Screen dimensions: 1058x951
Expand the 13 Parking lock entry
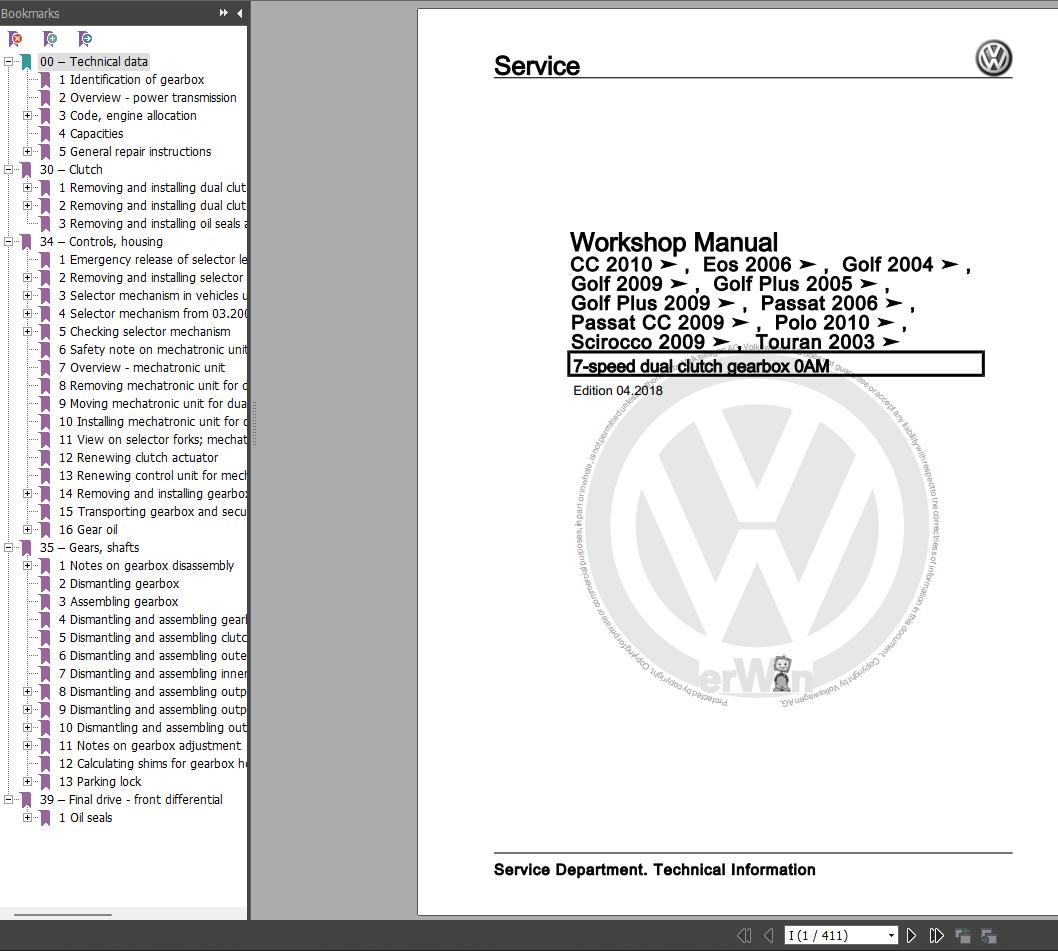tap(26, 781)
